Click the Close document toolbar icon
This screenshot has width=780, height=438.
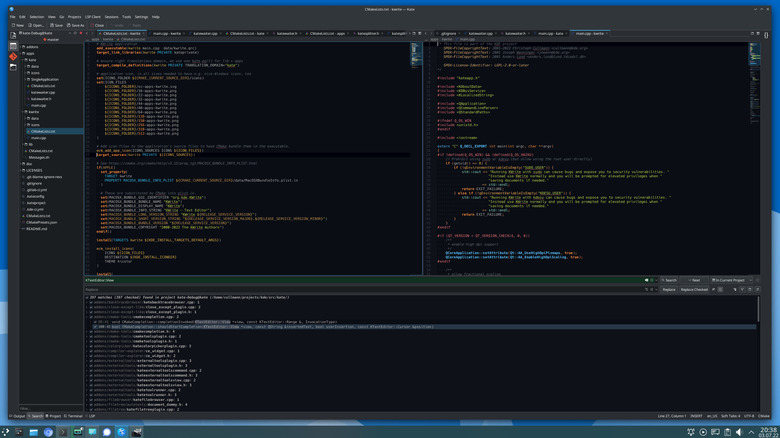click(98, 25)
